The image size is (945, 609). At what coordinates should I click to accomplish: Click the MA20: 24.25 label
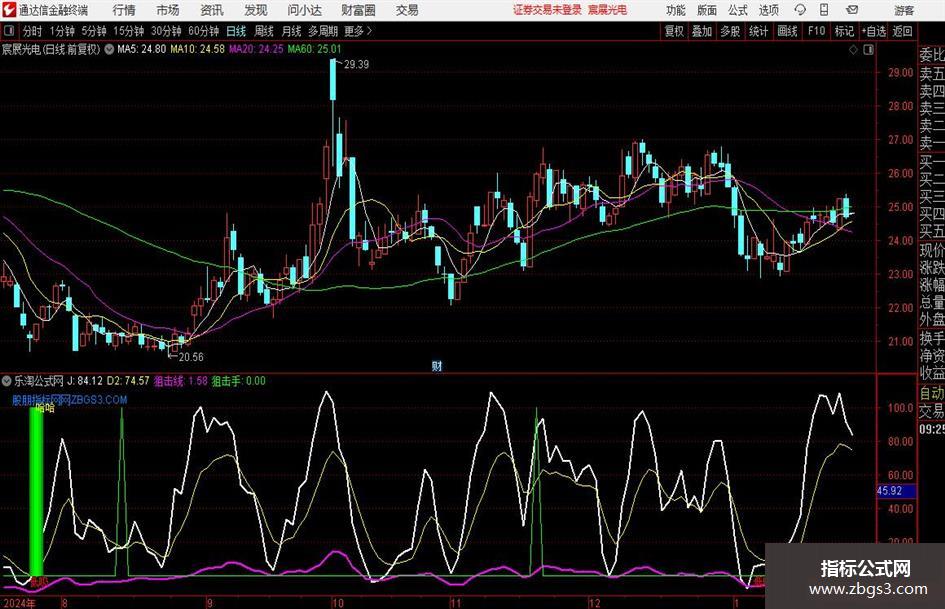coord(256,49)
